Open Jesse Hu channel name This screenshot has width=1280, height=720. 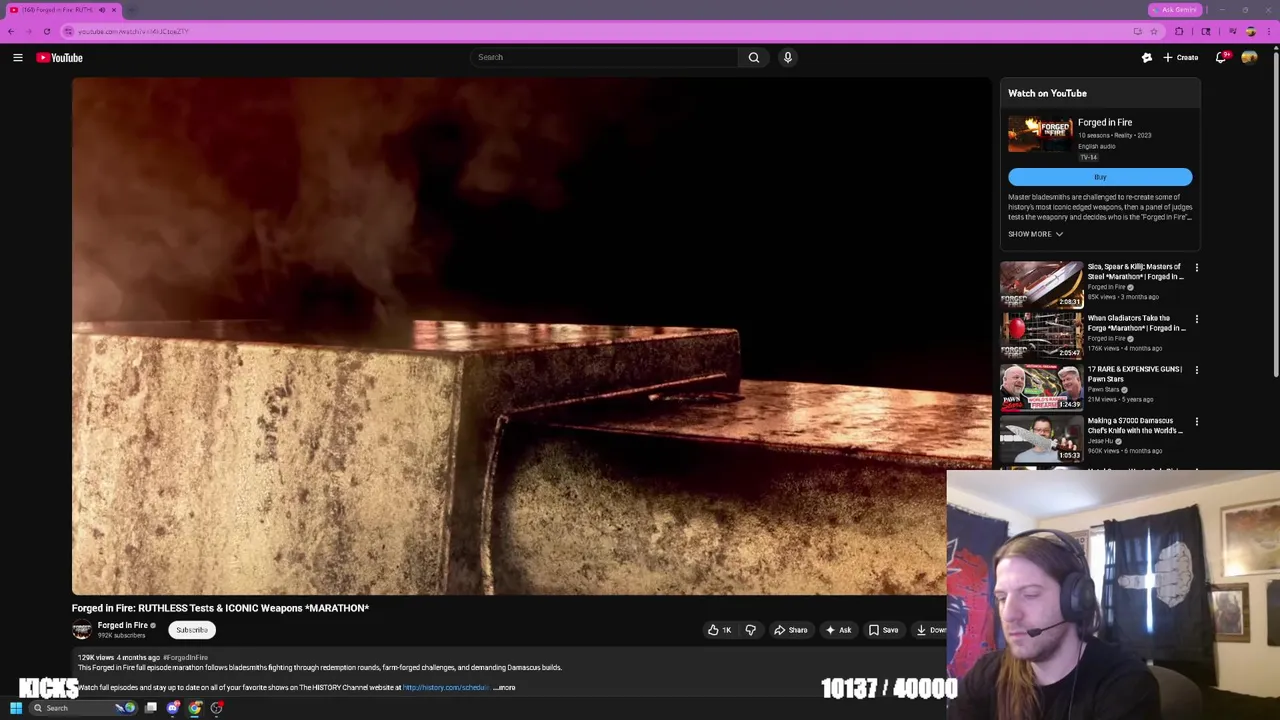click(1101, 441)
